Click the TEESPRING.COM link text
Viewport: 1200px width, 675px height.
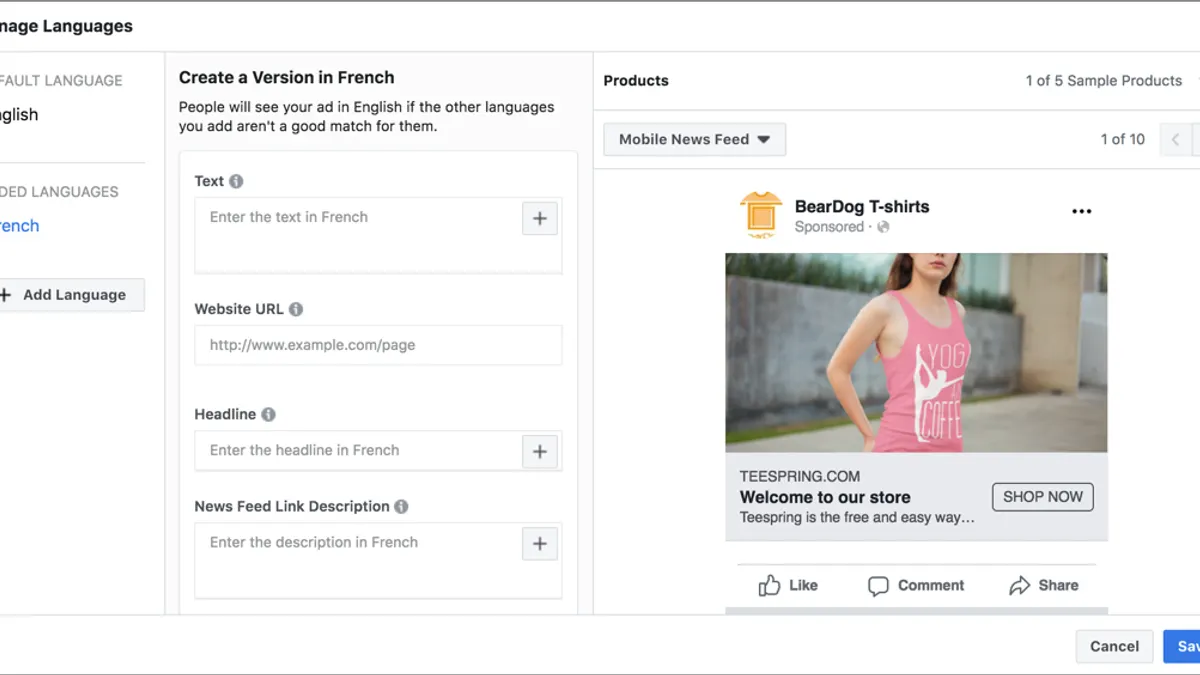click(x=800, y=476)
